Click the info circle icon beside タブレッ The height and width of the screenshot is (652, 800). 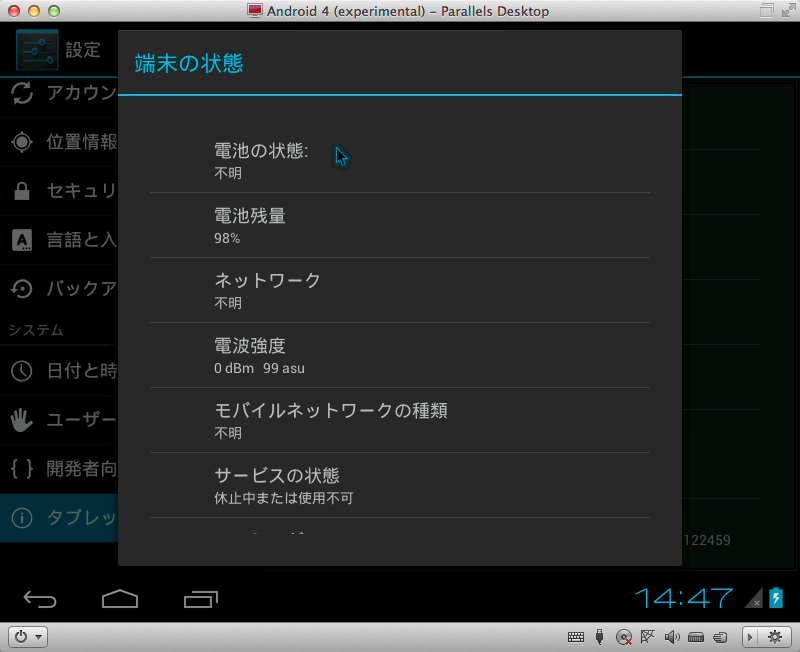coord(22,518)
